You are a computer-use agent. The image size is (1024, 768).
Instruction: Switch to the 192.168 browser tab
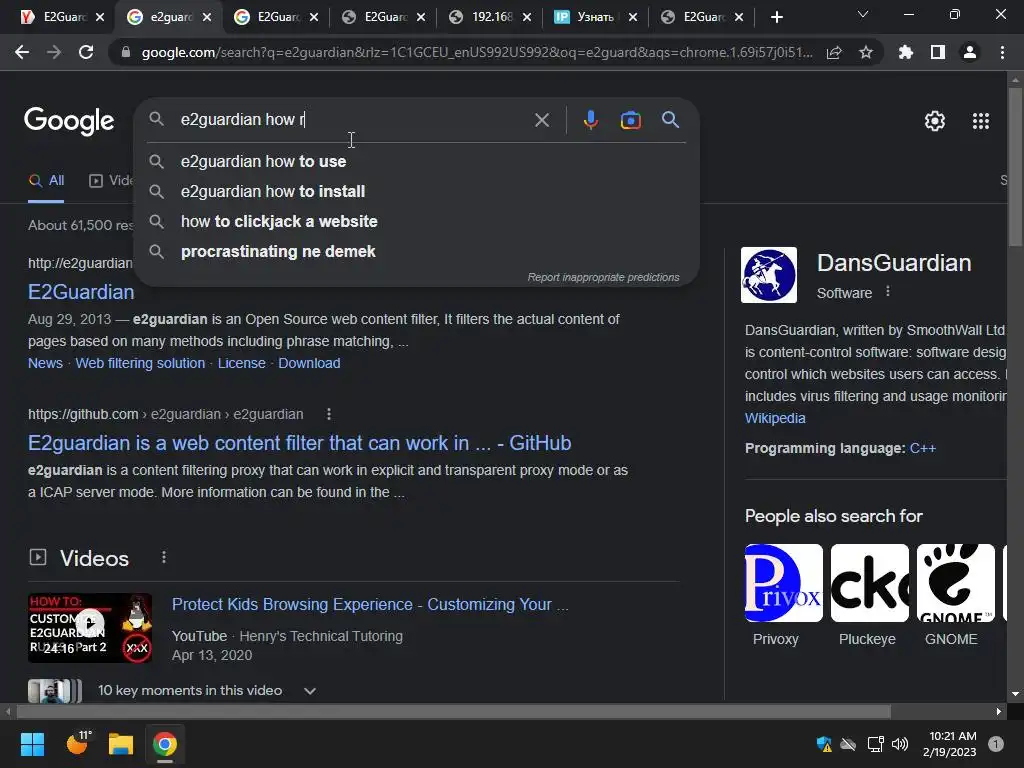point(490,17)
